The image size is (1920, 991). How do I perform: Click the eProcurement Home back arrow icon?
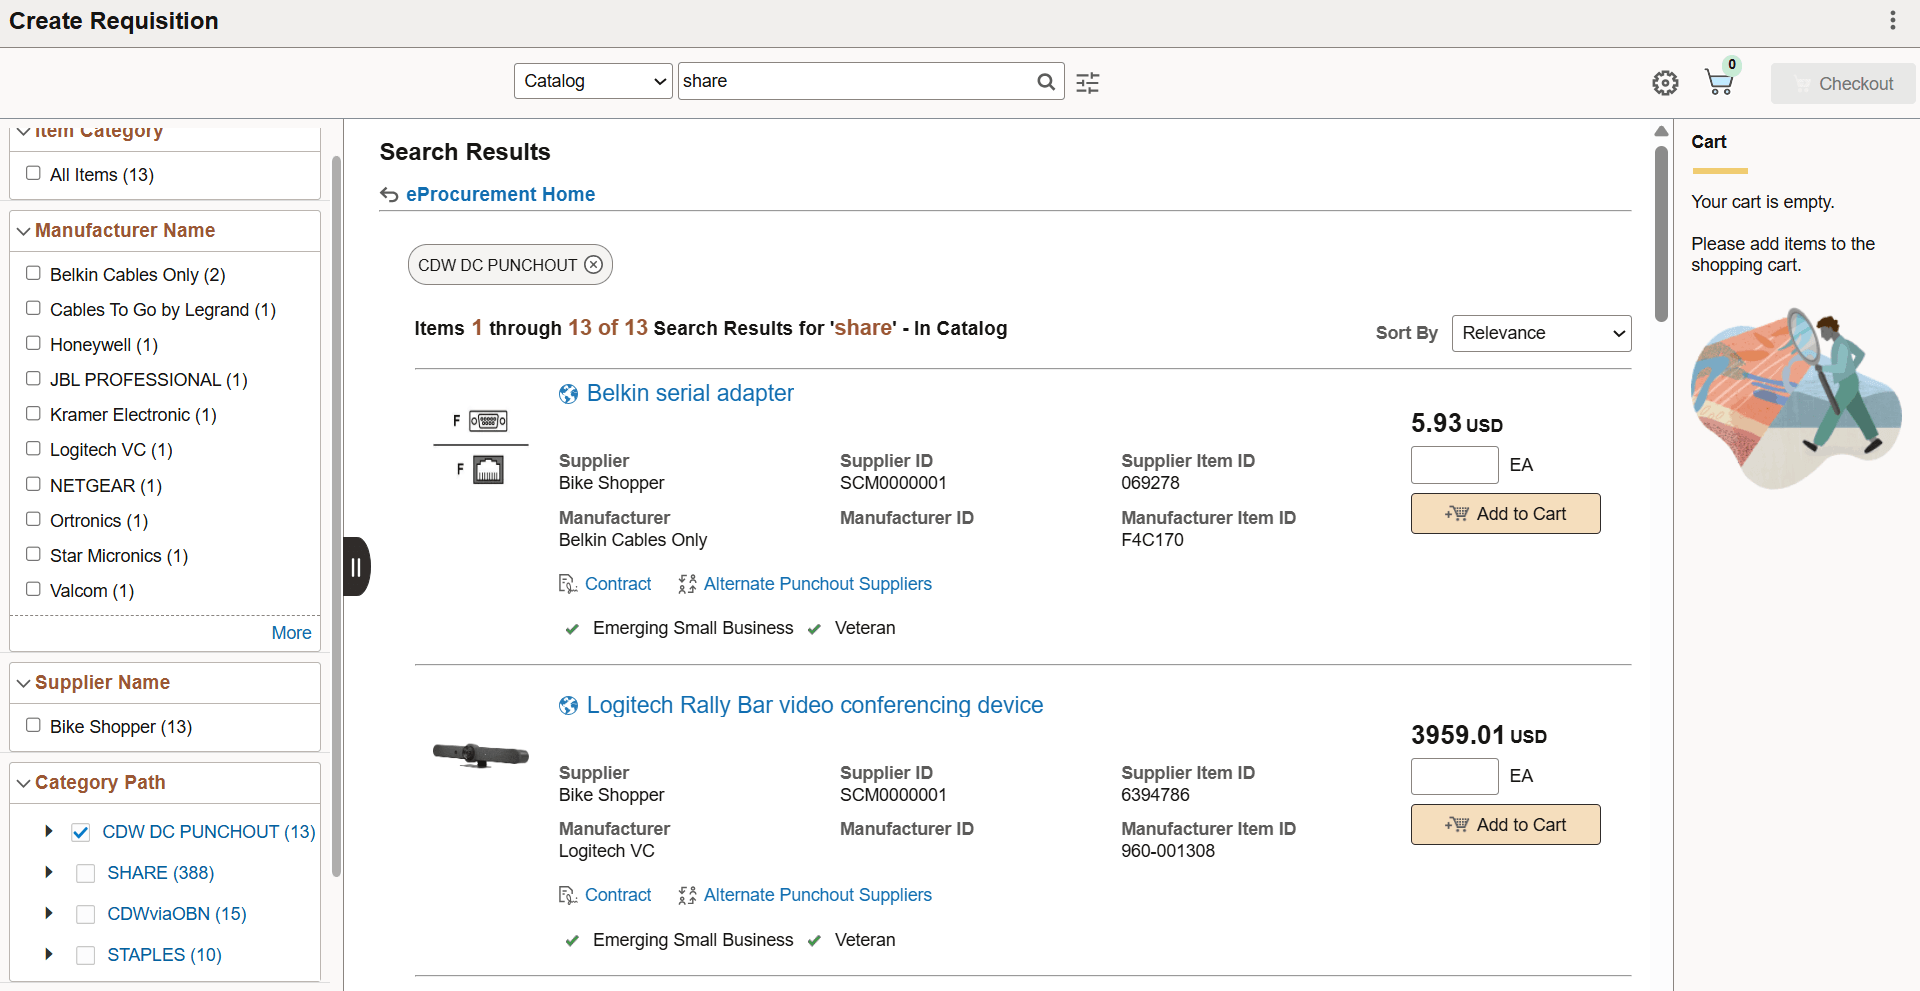(x=389, y=195)
